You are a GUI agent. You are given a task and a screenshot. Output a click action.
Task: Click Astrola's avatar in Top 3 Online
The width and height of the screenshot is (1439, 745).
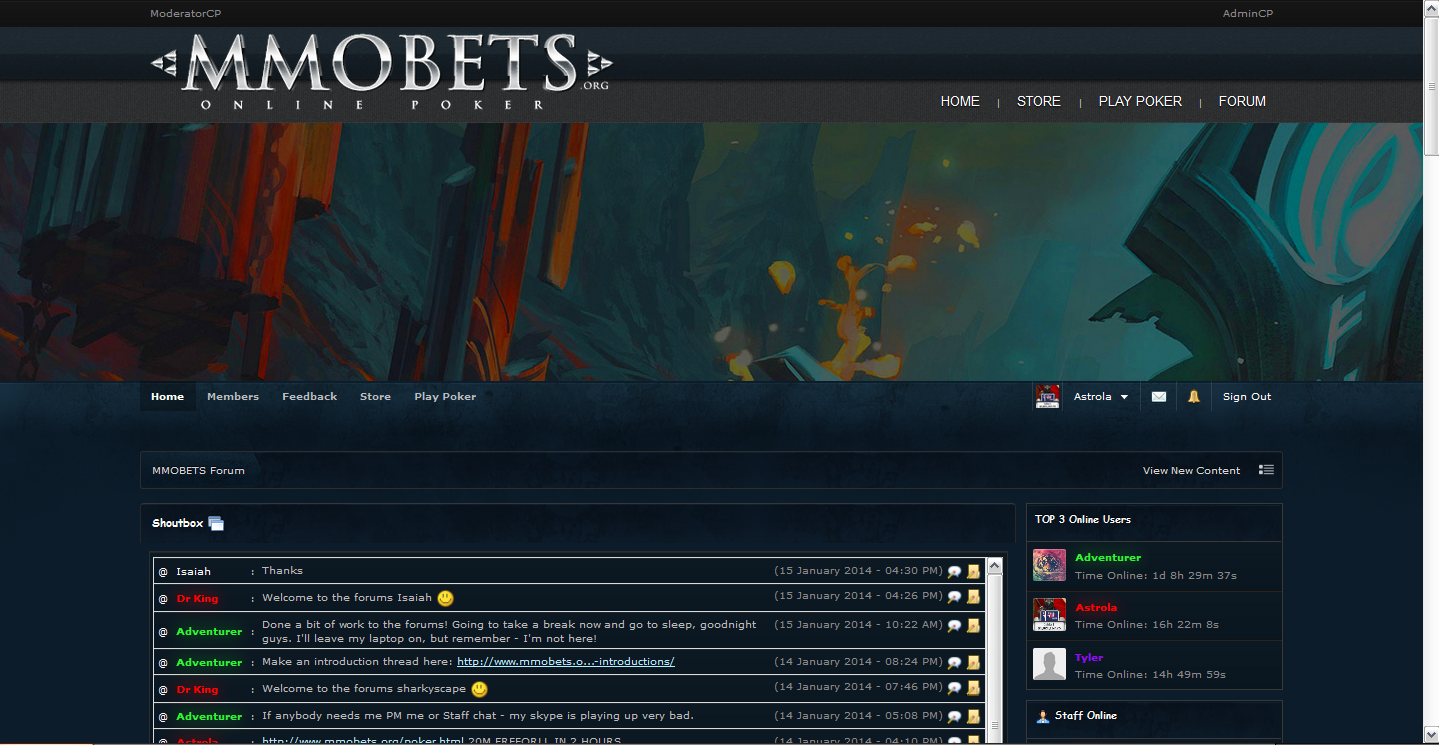point(1049,615)
